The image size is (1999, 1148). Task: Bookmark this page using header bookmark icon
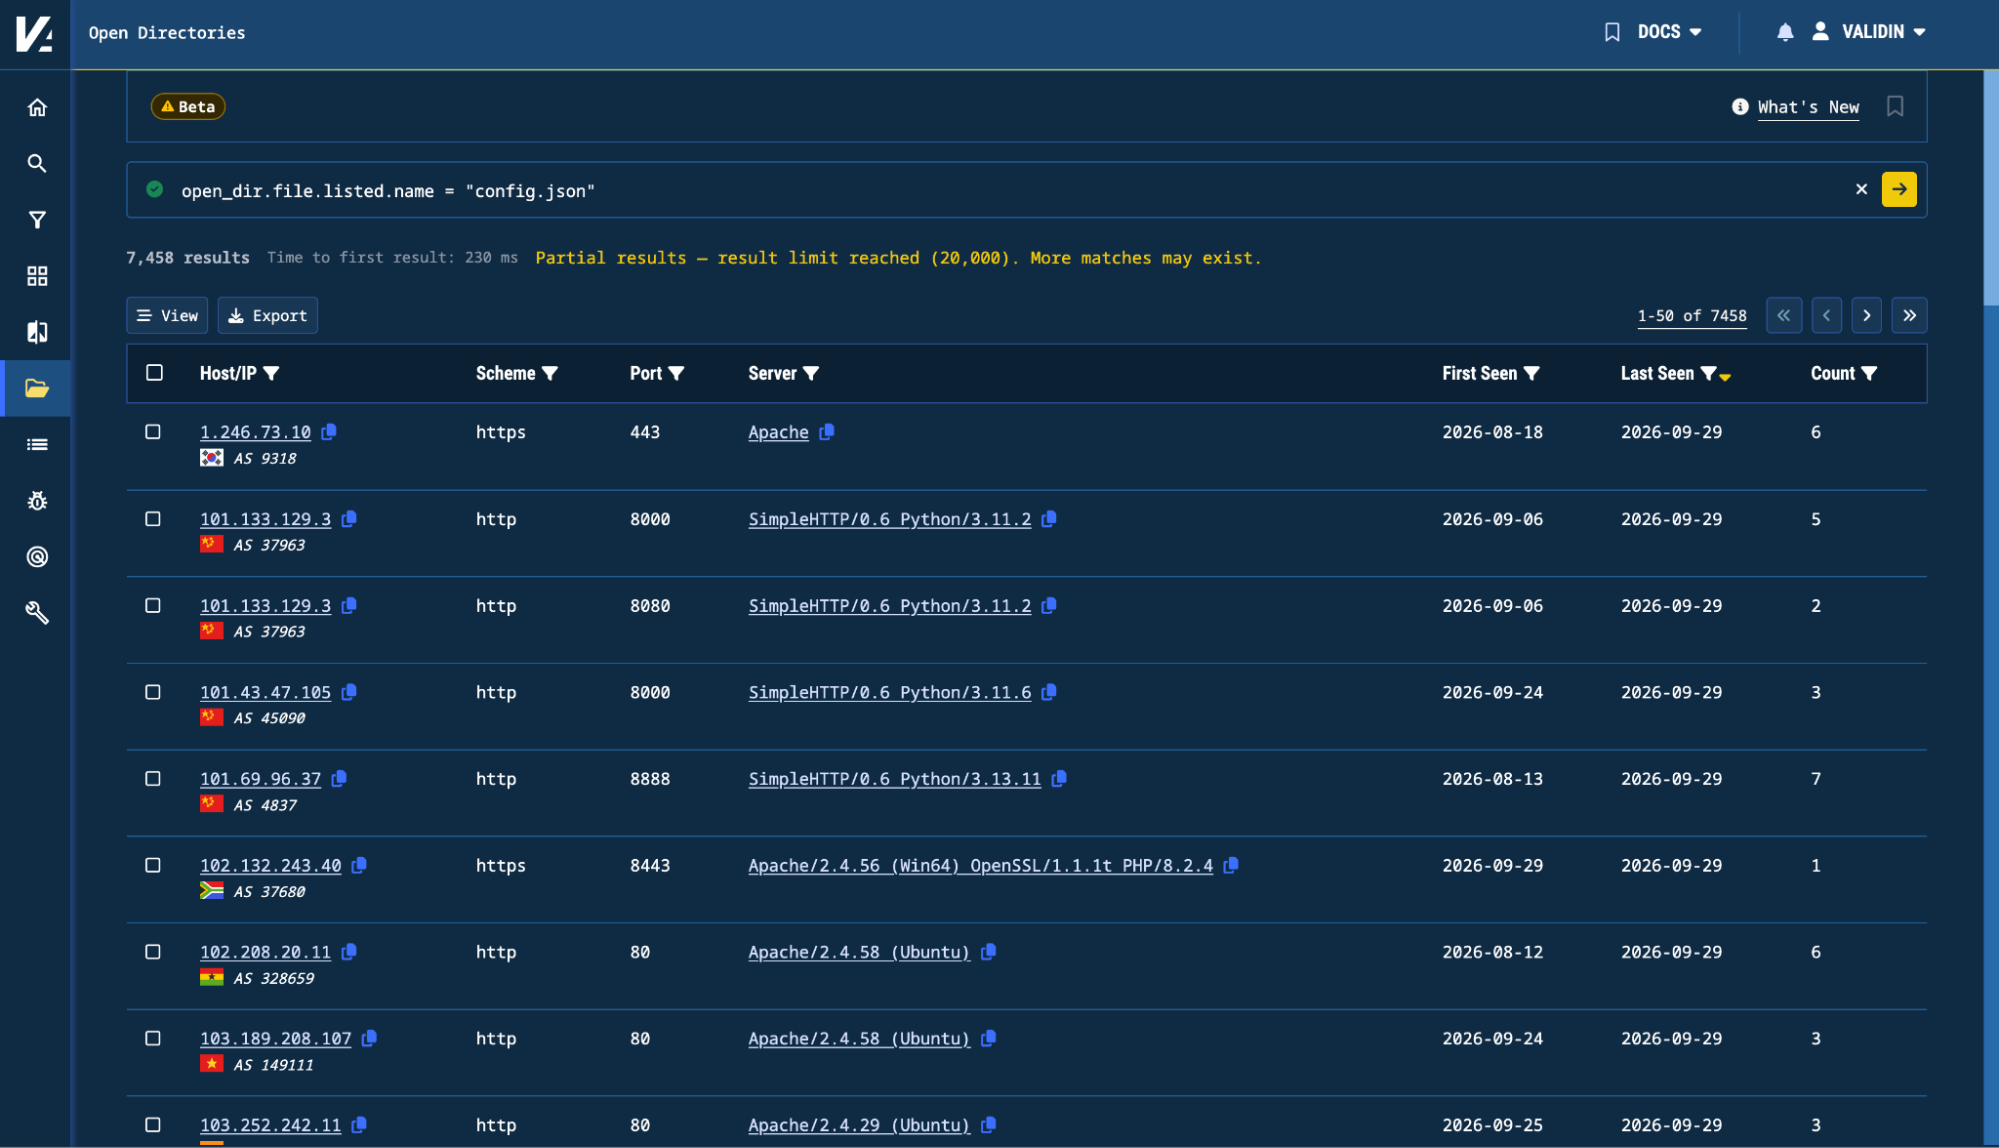pyautogui.click(x=1612, y=32)
